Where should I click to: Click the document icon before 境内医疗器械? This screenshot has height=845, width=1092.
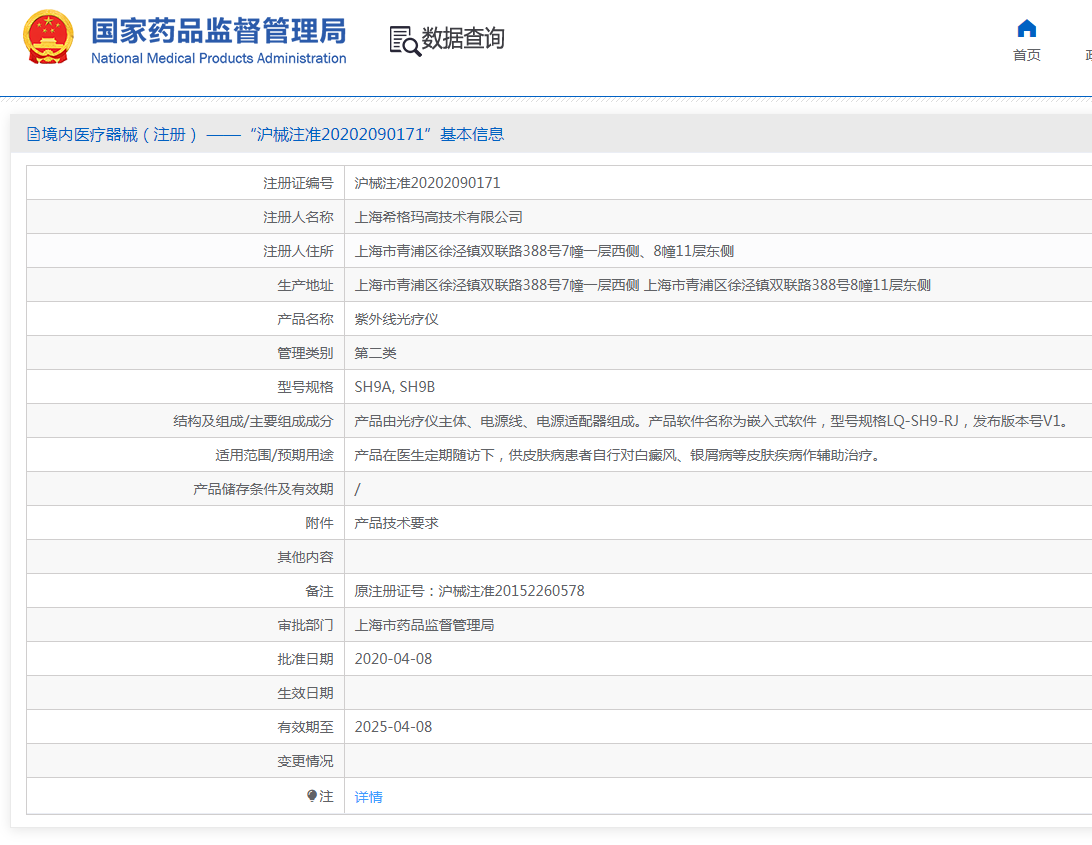pos(33,134)
